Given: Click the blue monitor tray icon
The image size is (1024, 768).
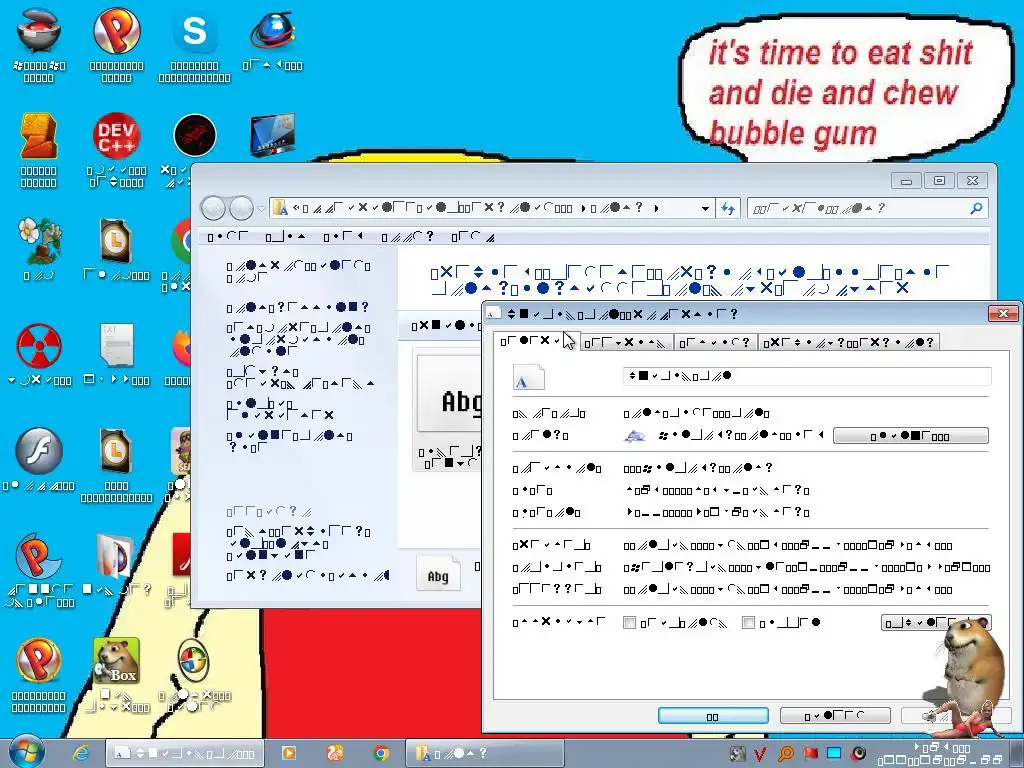Looking at the screenshot, I should 834,753.
